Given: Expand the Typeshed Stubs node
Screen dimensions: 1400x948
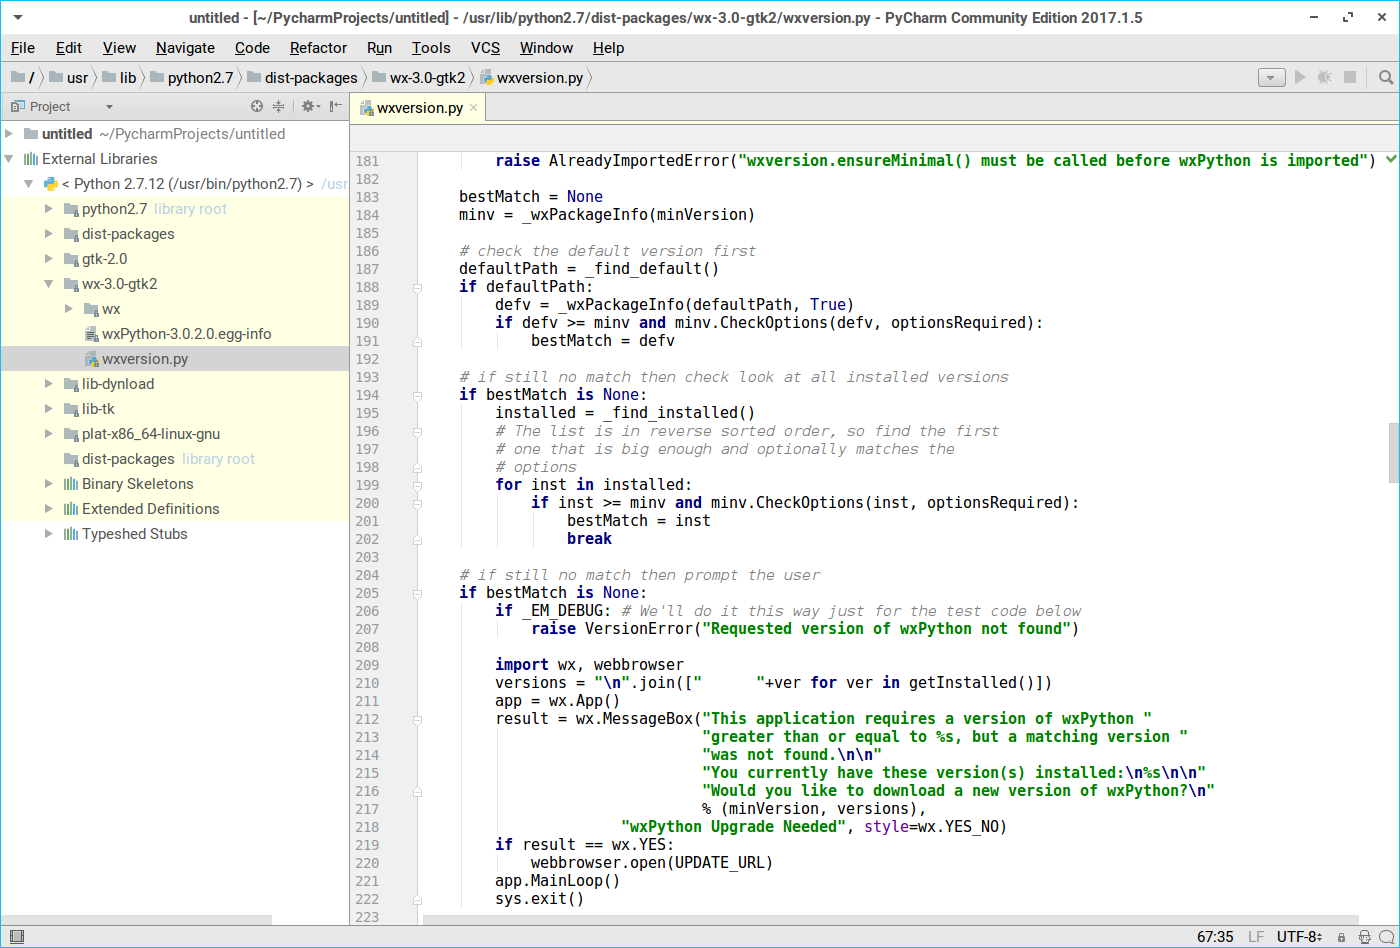Looking at the screenshot, I should pyautogui.click(x=49, y=534).
